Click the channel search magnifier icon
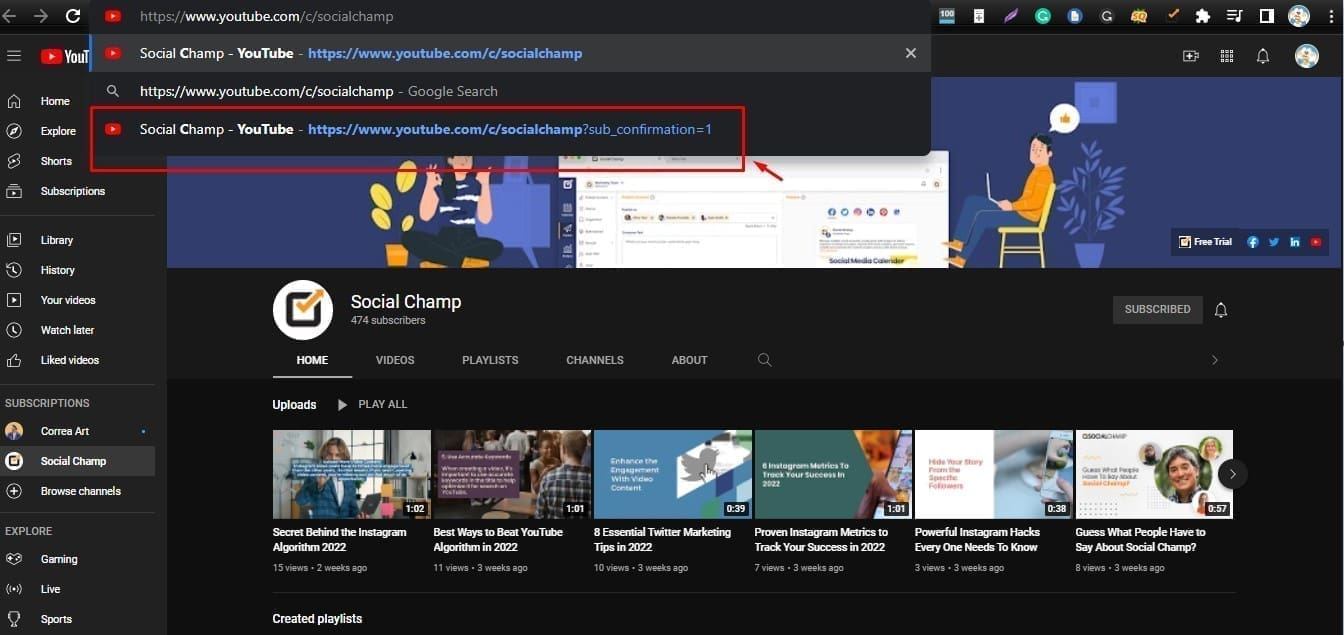 tap(764, 360)
